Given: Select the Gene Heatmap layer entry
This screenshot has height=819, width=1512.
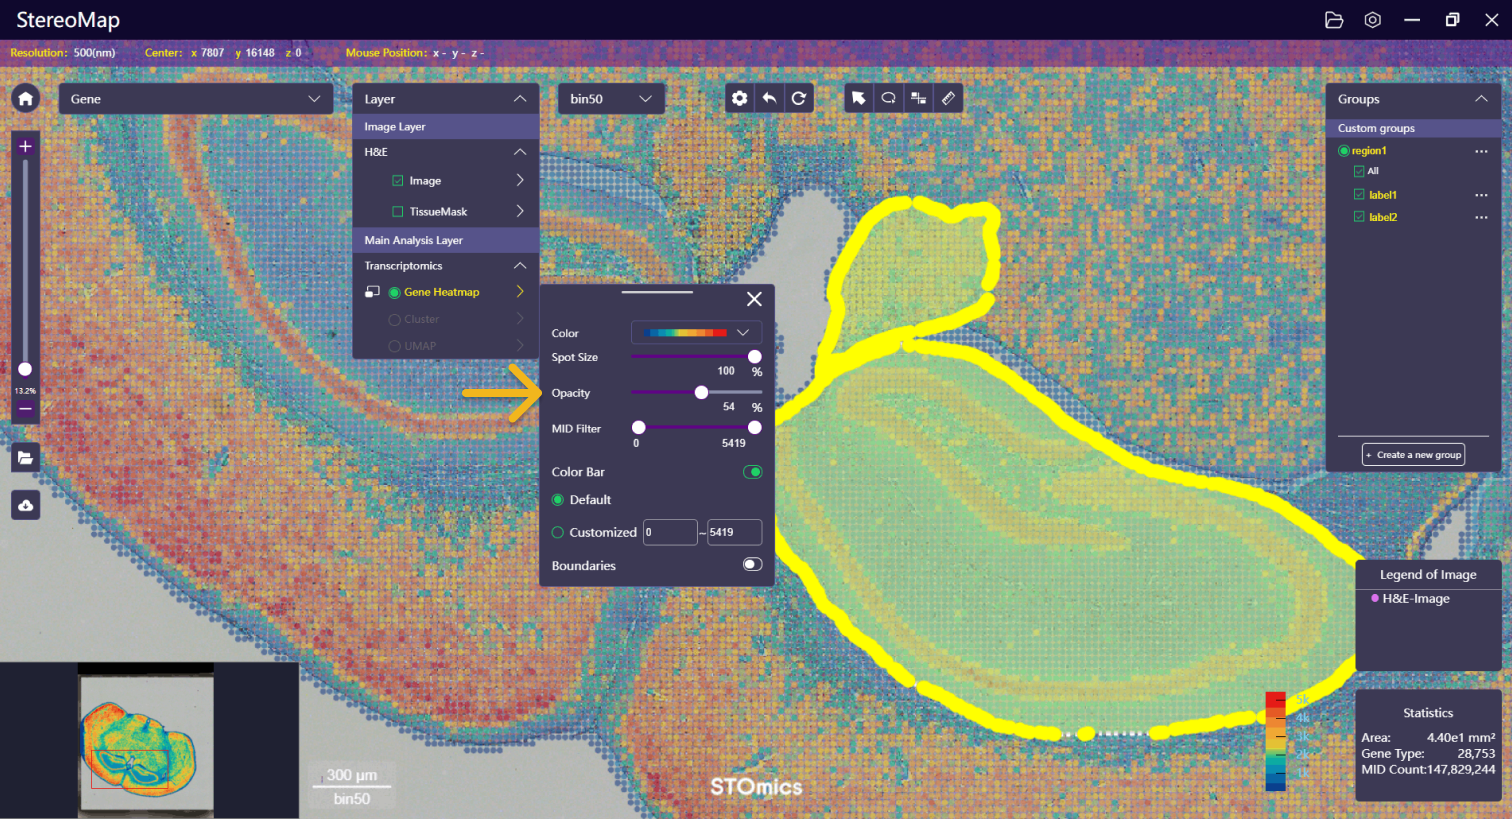Looking at the screenshot, I should [x=441, y=292].
